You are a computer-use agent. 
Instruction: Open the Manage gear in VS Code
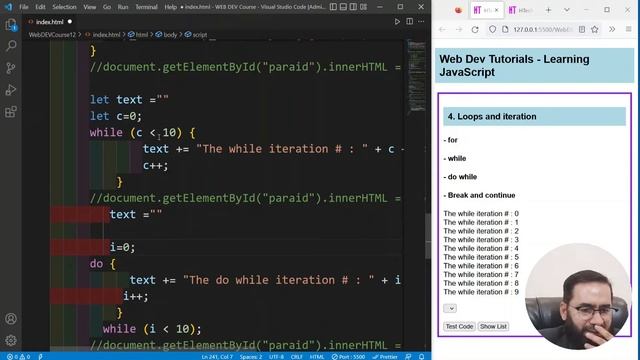(x=11, y=340)
